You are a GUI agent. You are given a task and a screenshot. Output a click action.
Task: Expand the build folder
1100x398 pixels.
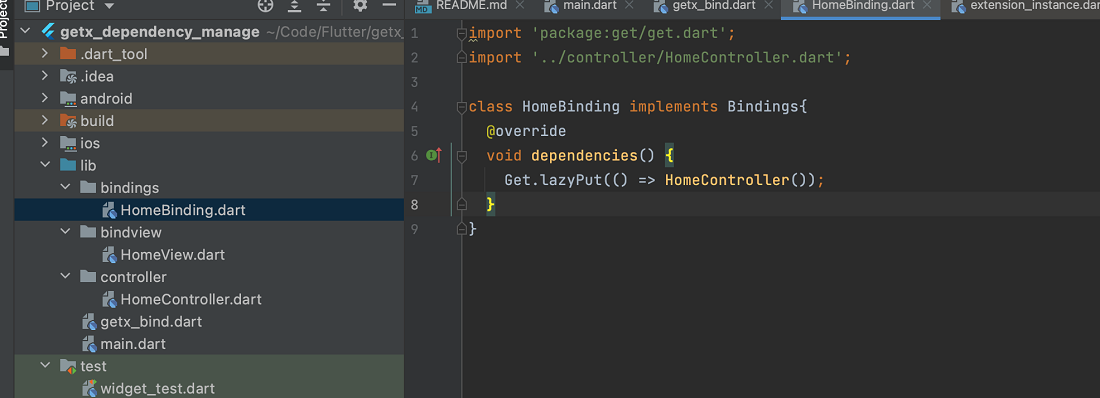(x=46, y=121)
